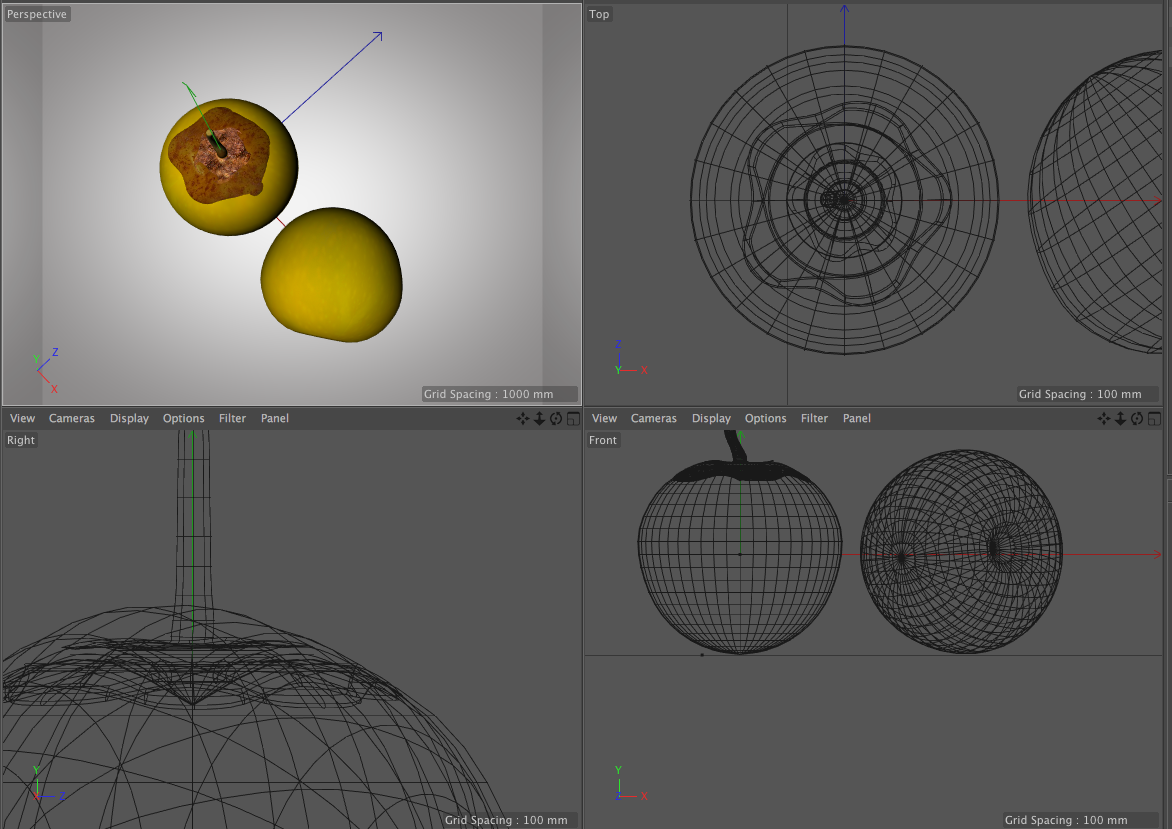This screenshot has width=1172, height=829.
Task: Toggle maximize for the Right viewport
Action: 573,419
